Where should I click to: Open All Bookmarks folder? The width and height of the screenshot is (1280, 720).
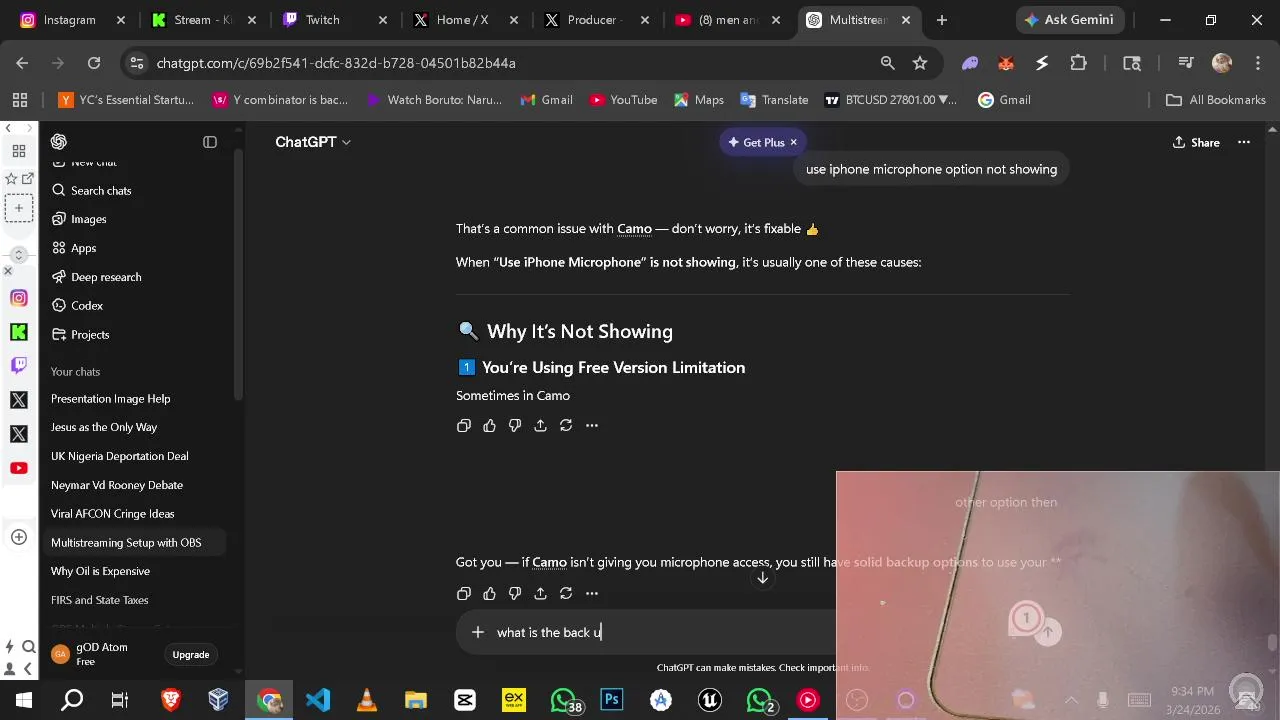pyautogui.click(x=1216, y=100)
